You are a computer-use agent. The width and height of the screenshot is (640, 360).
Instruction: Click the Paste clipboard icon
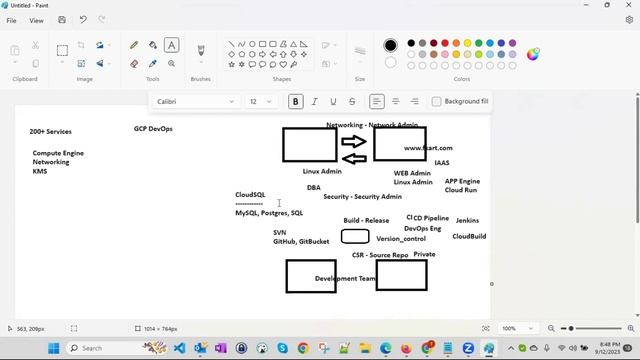15,50
